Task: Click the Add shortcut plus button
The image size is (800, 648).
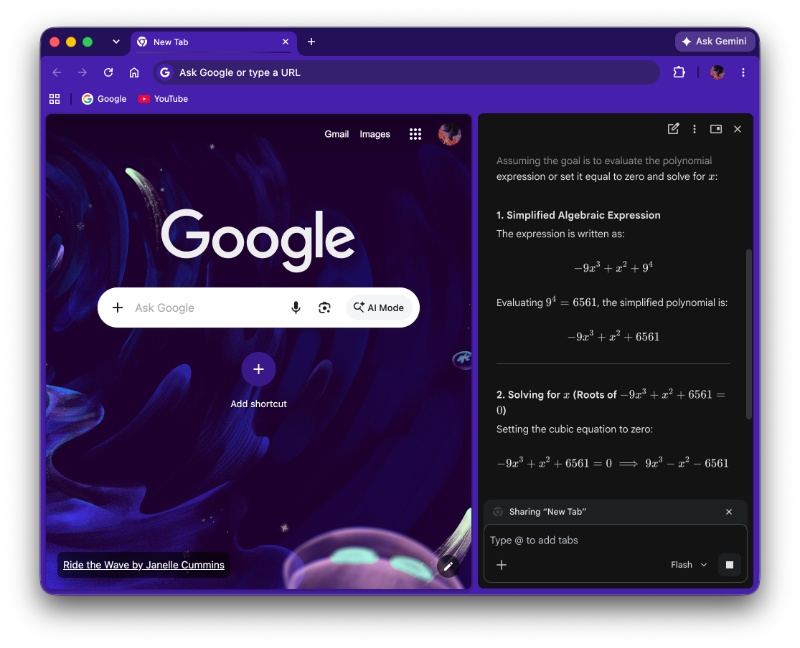Action: click(259, 369)
